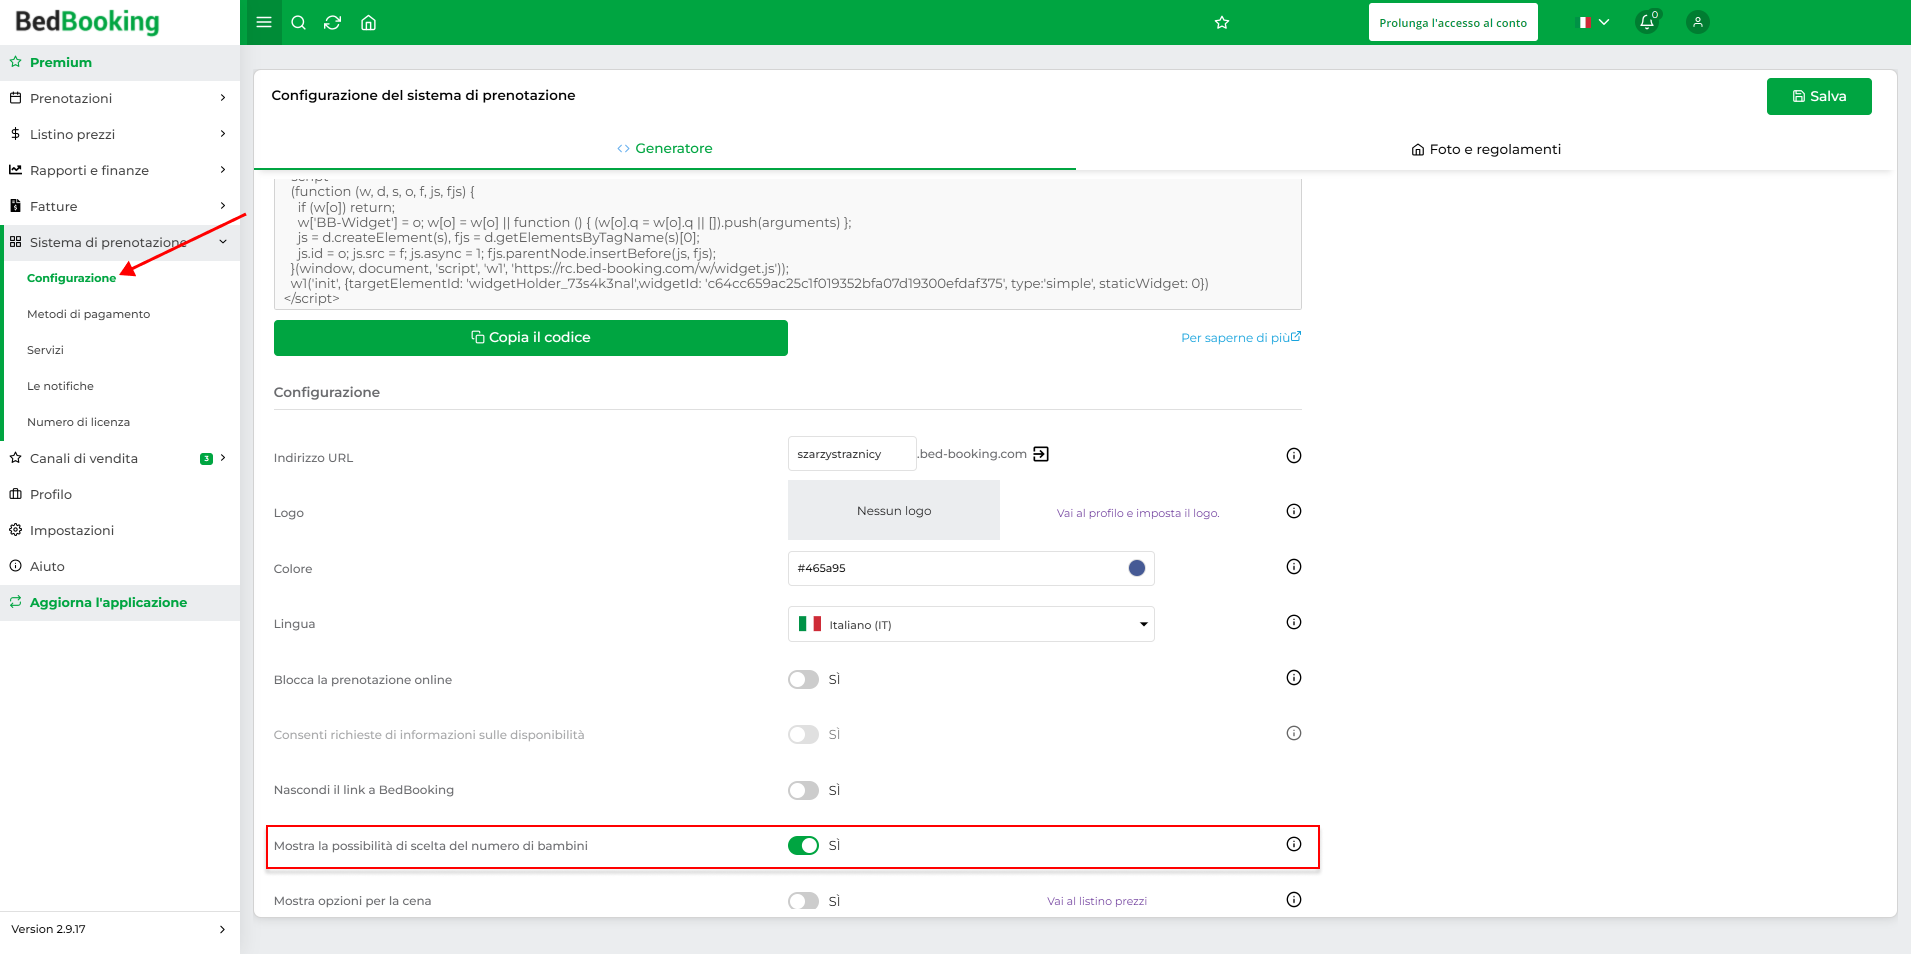Viewport: 1911px width, 954px height.
Task: Toggle Nascondi il link a BedBooking
Action: click(x=803, y=791)
